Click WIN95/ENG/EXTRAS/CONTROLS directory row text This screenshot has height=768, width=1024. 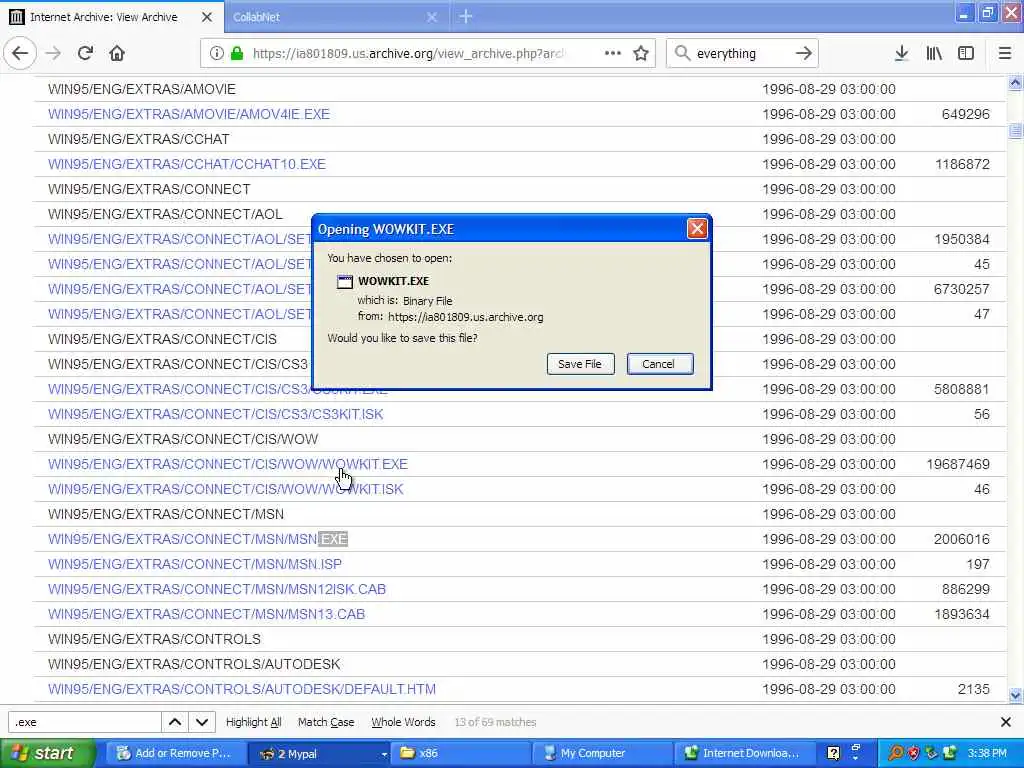154,639
